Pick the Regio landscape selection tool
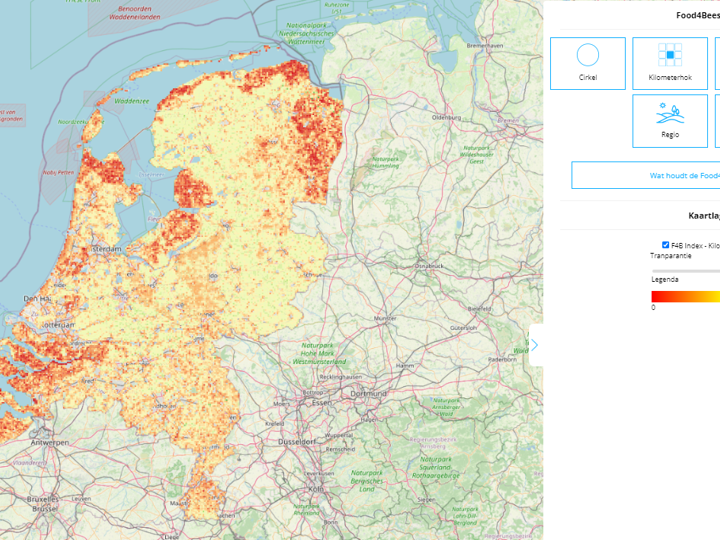This screenshot has height=540, width=720. point(669,120)
